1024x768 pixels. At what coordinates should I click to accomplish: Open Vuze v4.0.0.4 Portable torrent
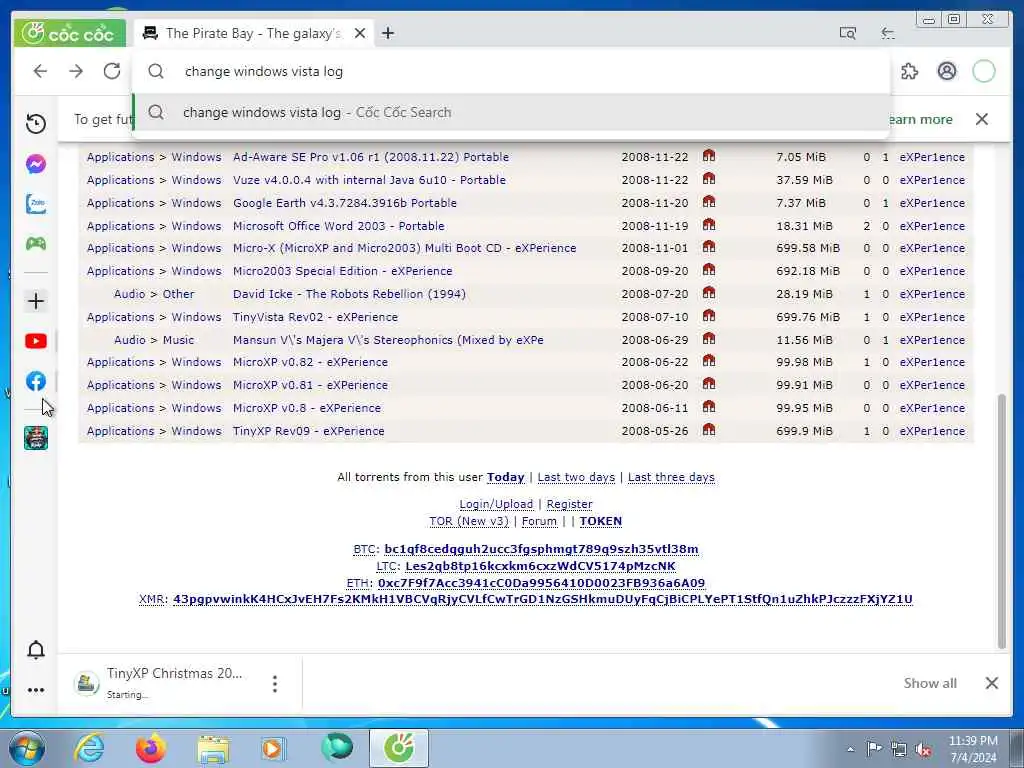coord(370,180)
